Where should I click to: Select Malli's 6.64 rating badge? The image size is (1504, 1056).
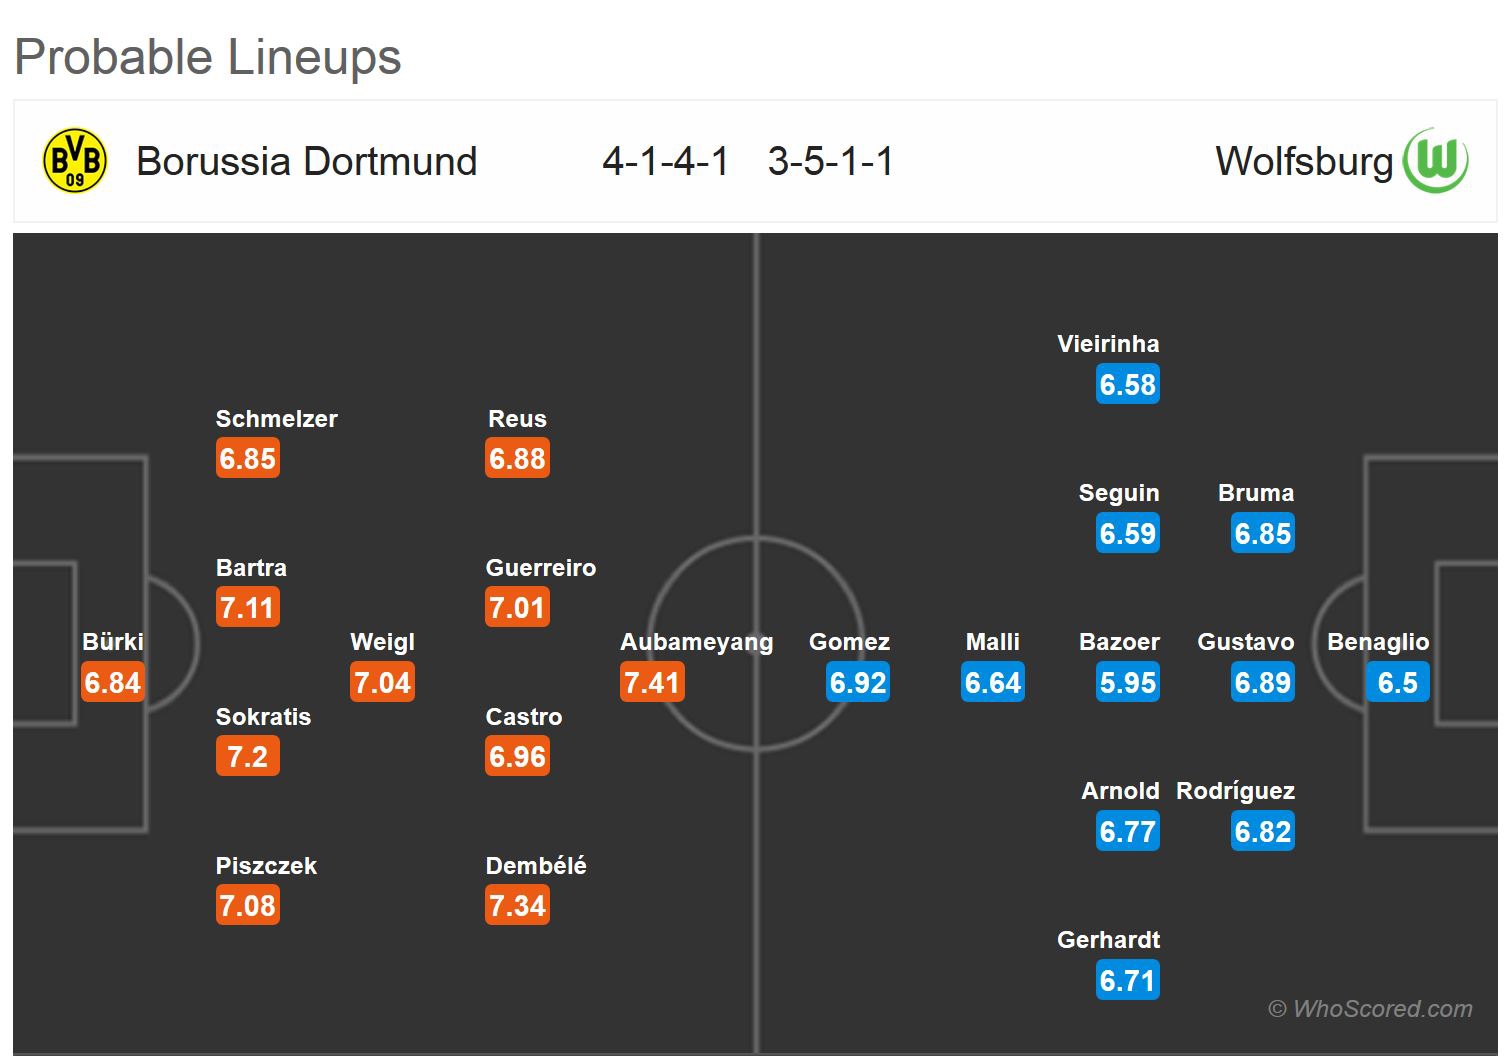point(992,683)
